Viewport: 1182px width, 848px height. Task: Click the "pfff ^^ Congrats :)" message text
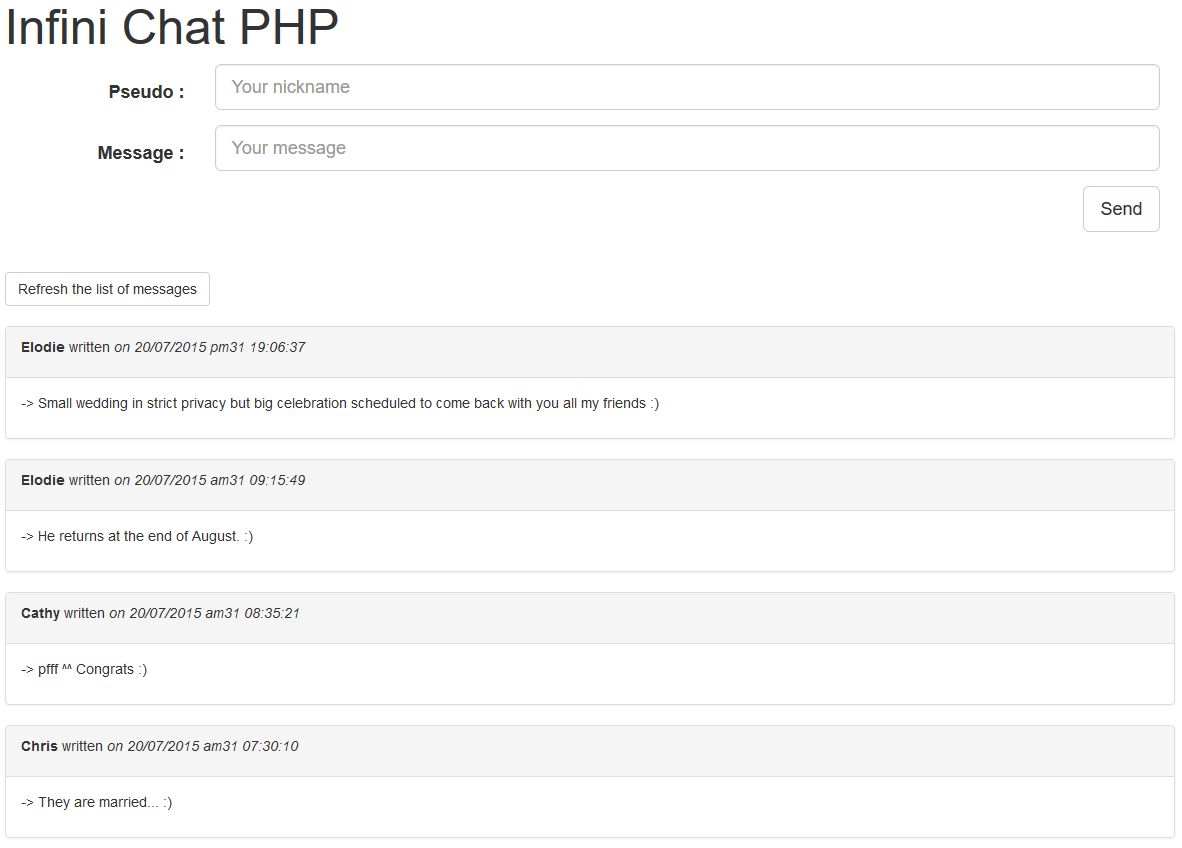(x=84, y=669)
